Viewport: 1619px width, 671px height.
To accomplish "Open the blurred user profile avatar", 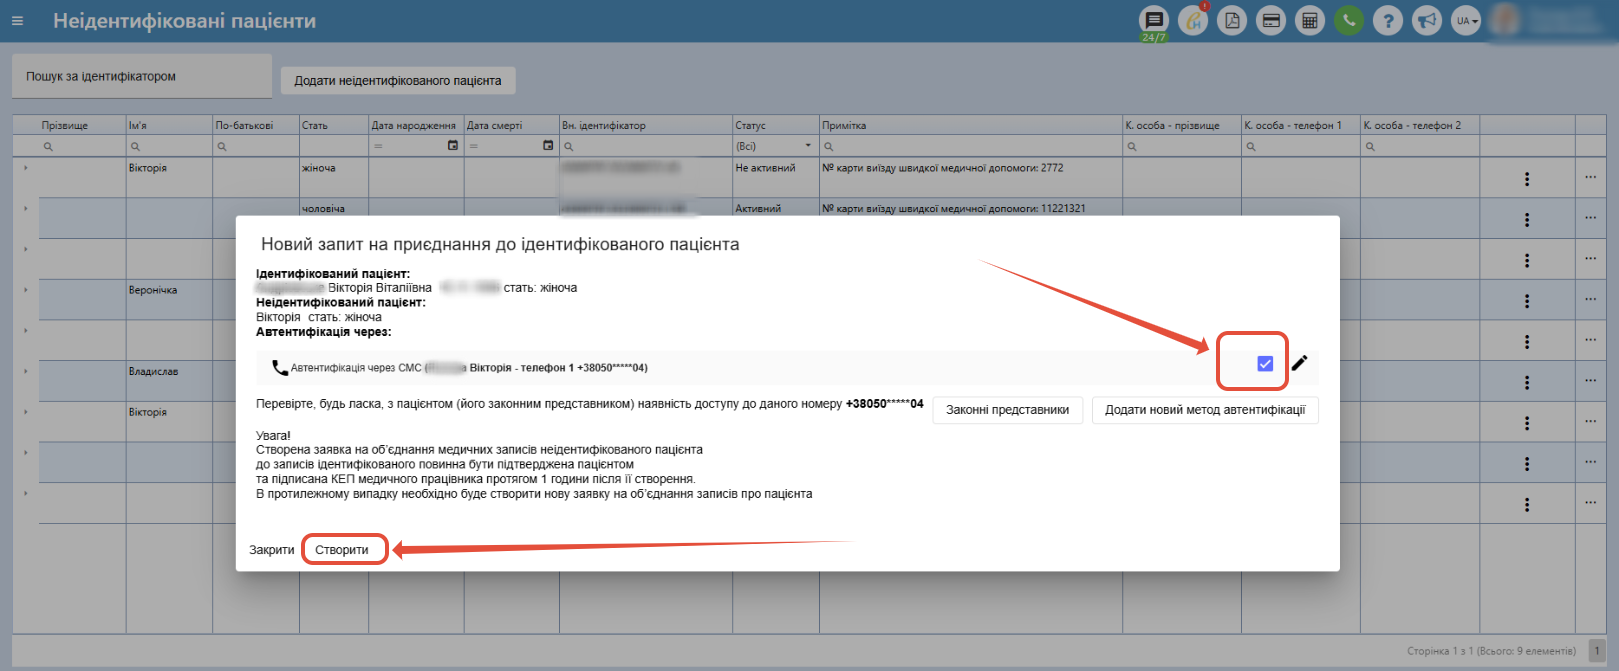I will tap(1505, 20).
